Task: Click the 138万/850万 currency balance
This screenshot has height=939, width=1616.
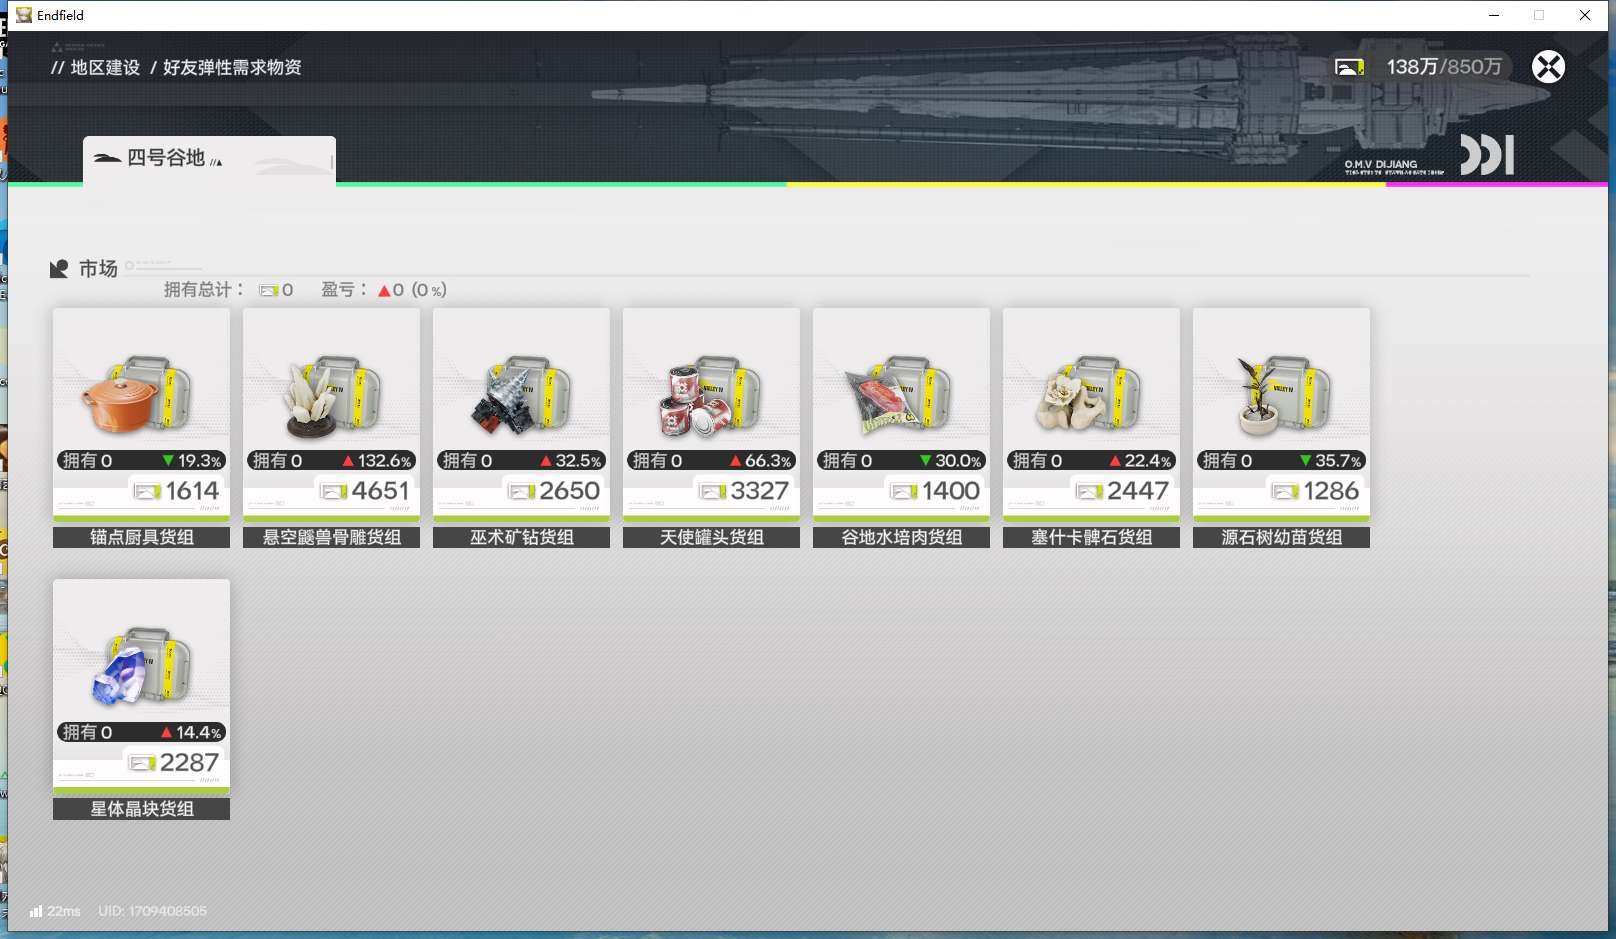Action: pyautogui.click(x=1443, y=67)
